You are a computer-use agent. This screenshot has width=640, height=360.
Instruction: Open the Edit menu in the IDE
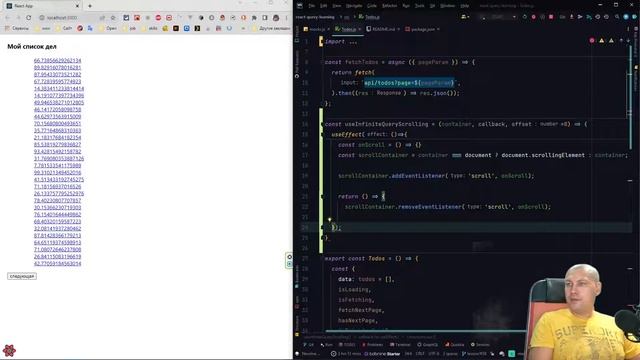click(x=324, y=6)
